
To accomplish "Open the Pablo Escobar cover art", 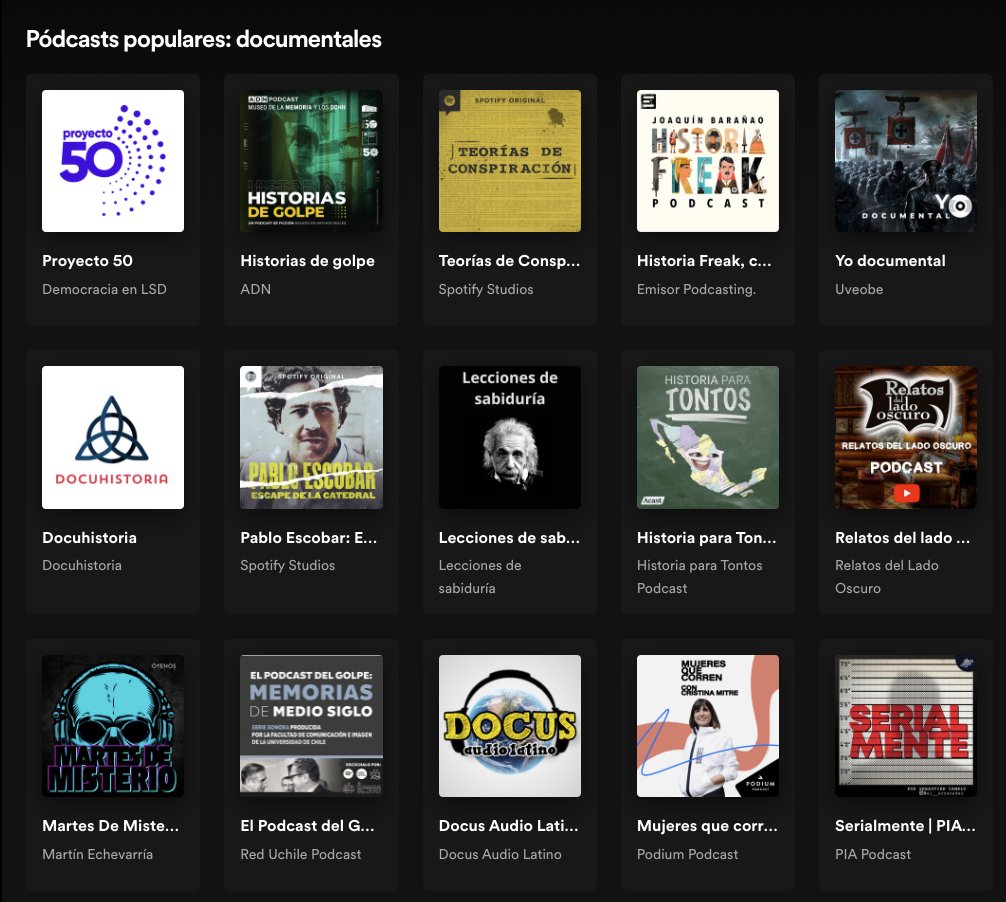I will pos(311,438).
